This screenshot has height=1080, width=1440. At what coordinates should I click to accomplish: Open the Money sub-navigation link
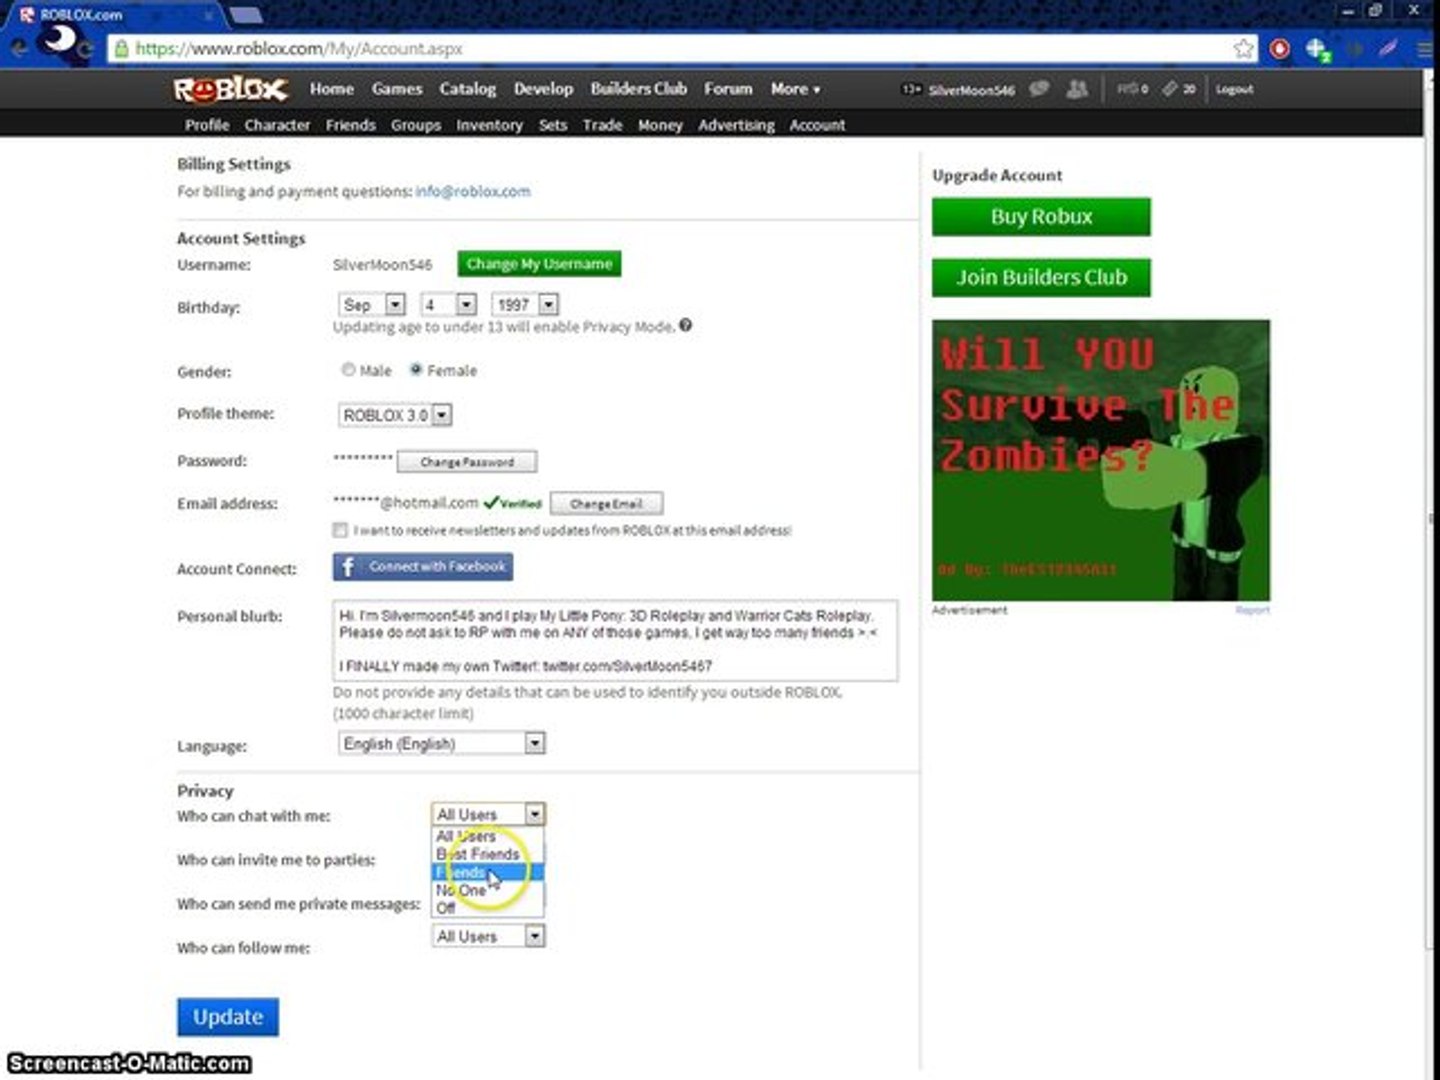tap(660, 125)
